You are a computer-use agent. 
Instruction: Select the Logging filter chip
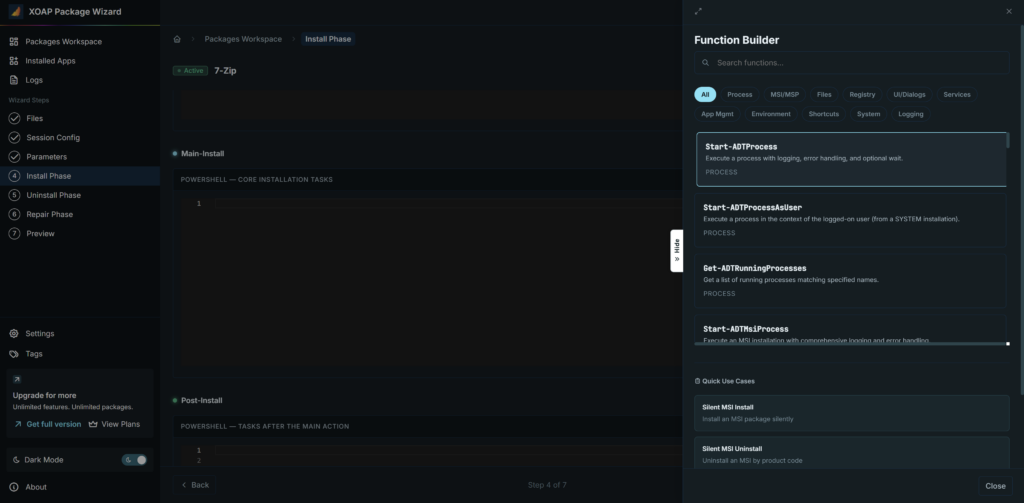coord(910,114)
